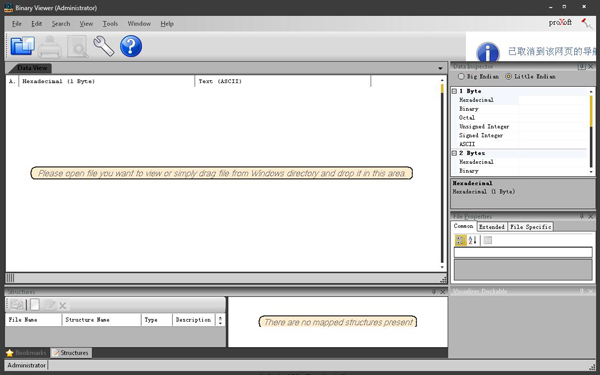This screenshot has width=600, height=375.
Task: Click the Print Preview magnifier icon
Action: [x=77, y=47]
